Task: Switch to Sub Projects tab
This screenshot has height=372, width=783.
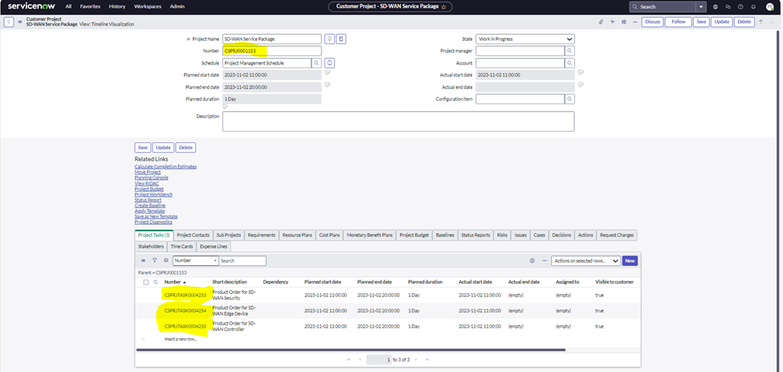Action: tap(229, 235)
